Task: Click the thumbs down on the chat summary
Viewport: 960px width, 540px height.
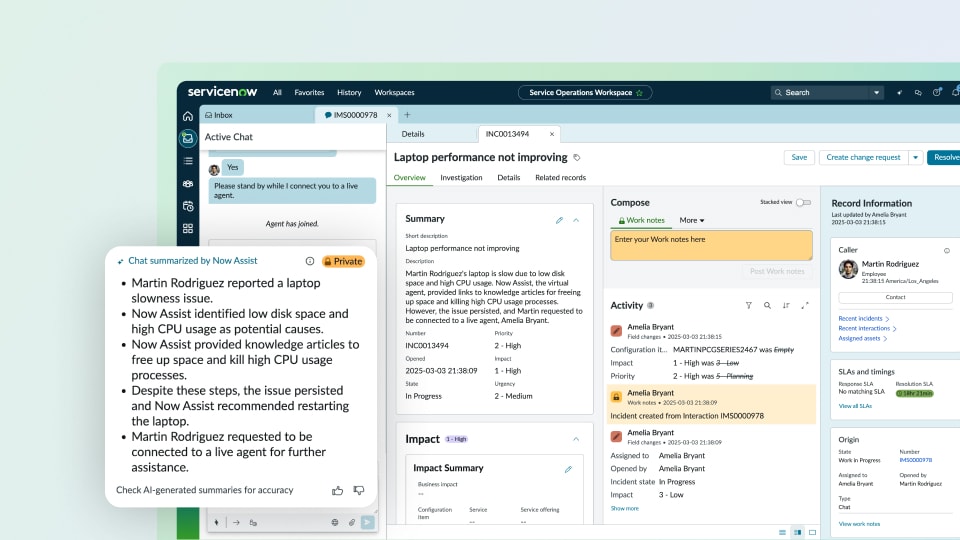Action: (x=359, y=490)
